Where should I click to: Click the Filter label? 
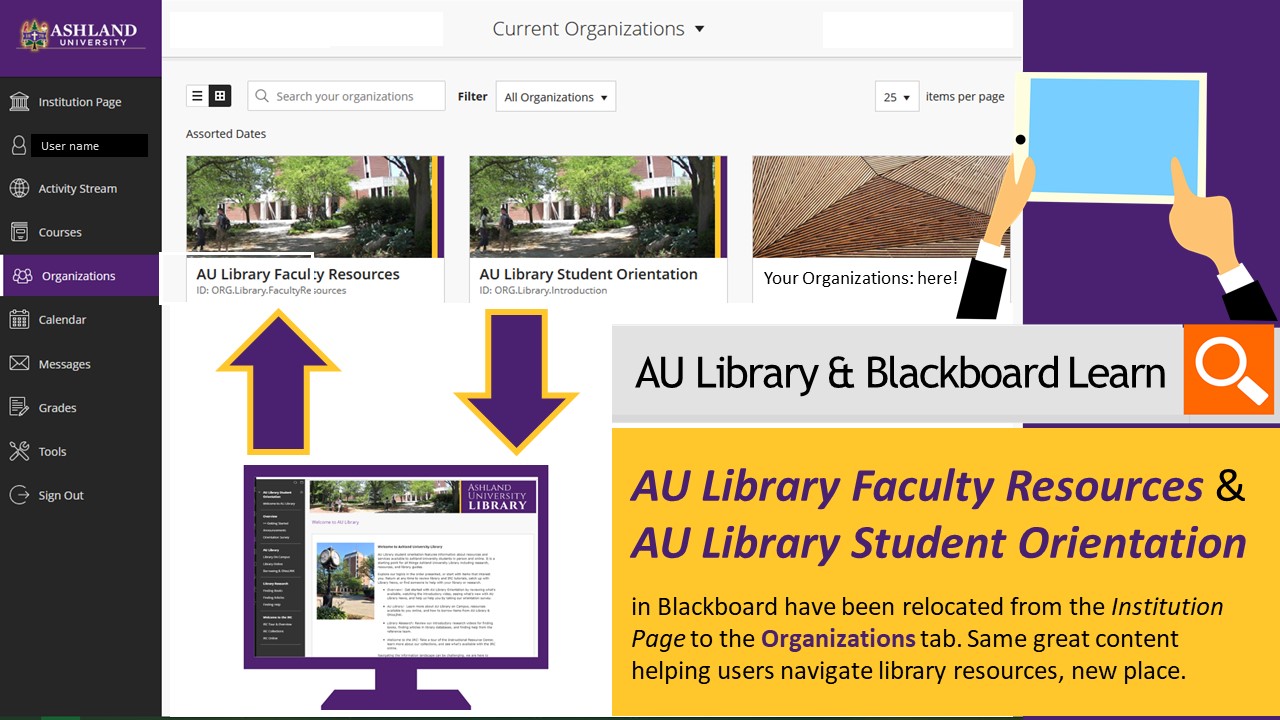(x=473, y=97)
